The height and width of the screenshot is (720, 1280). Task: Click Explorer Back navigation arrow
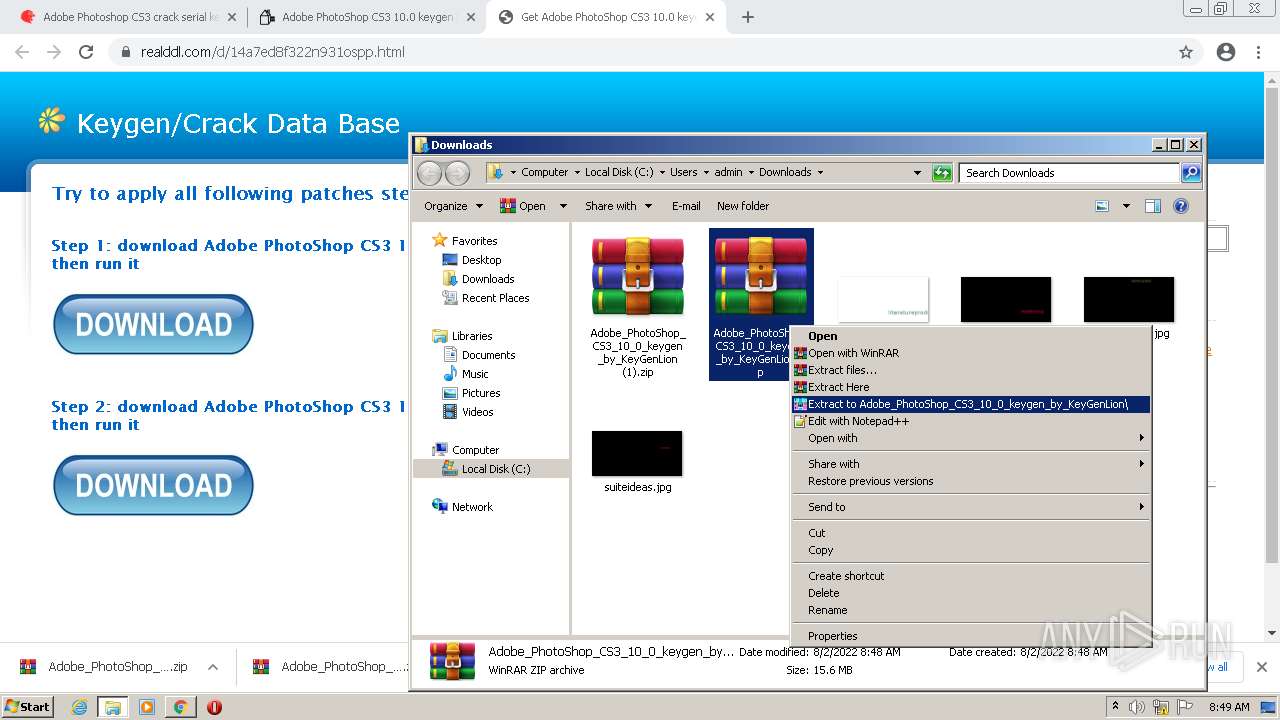pos(429,172)
